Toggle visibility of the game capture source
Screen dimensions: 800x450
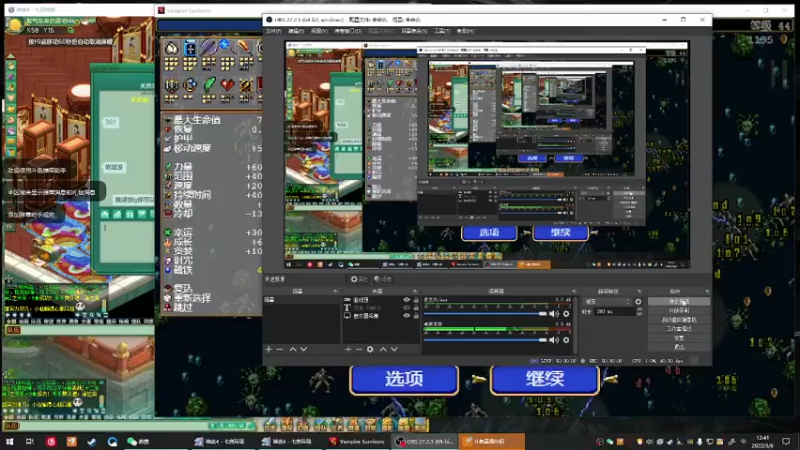[407, 300]
